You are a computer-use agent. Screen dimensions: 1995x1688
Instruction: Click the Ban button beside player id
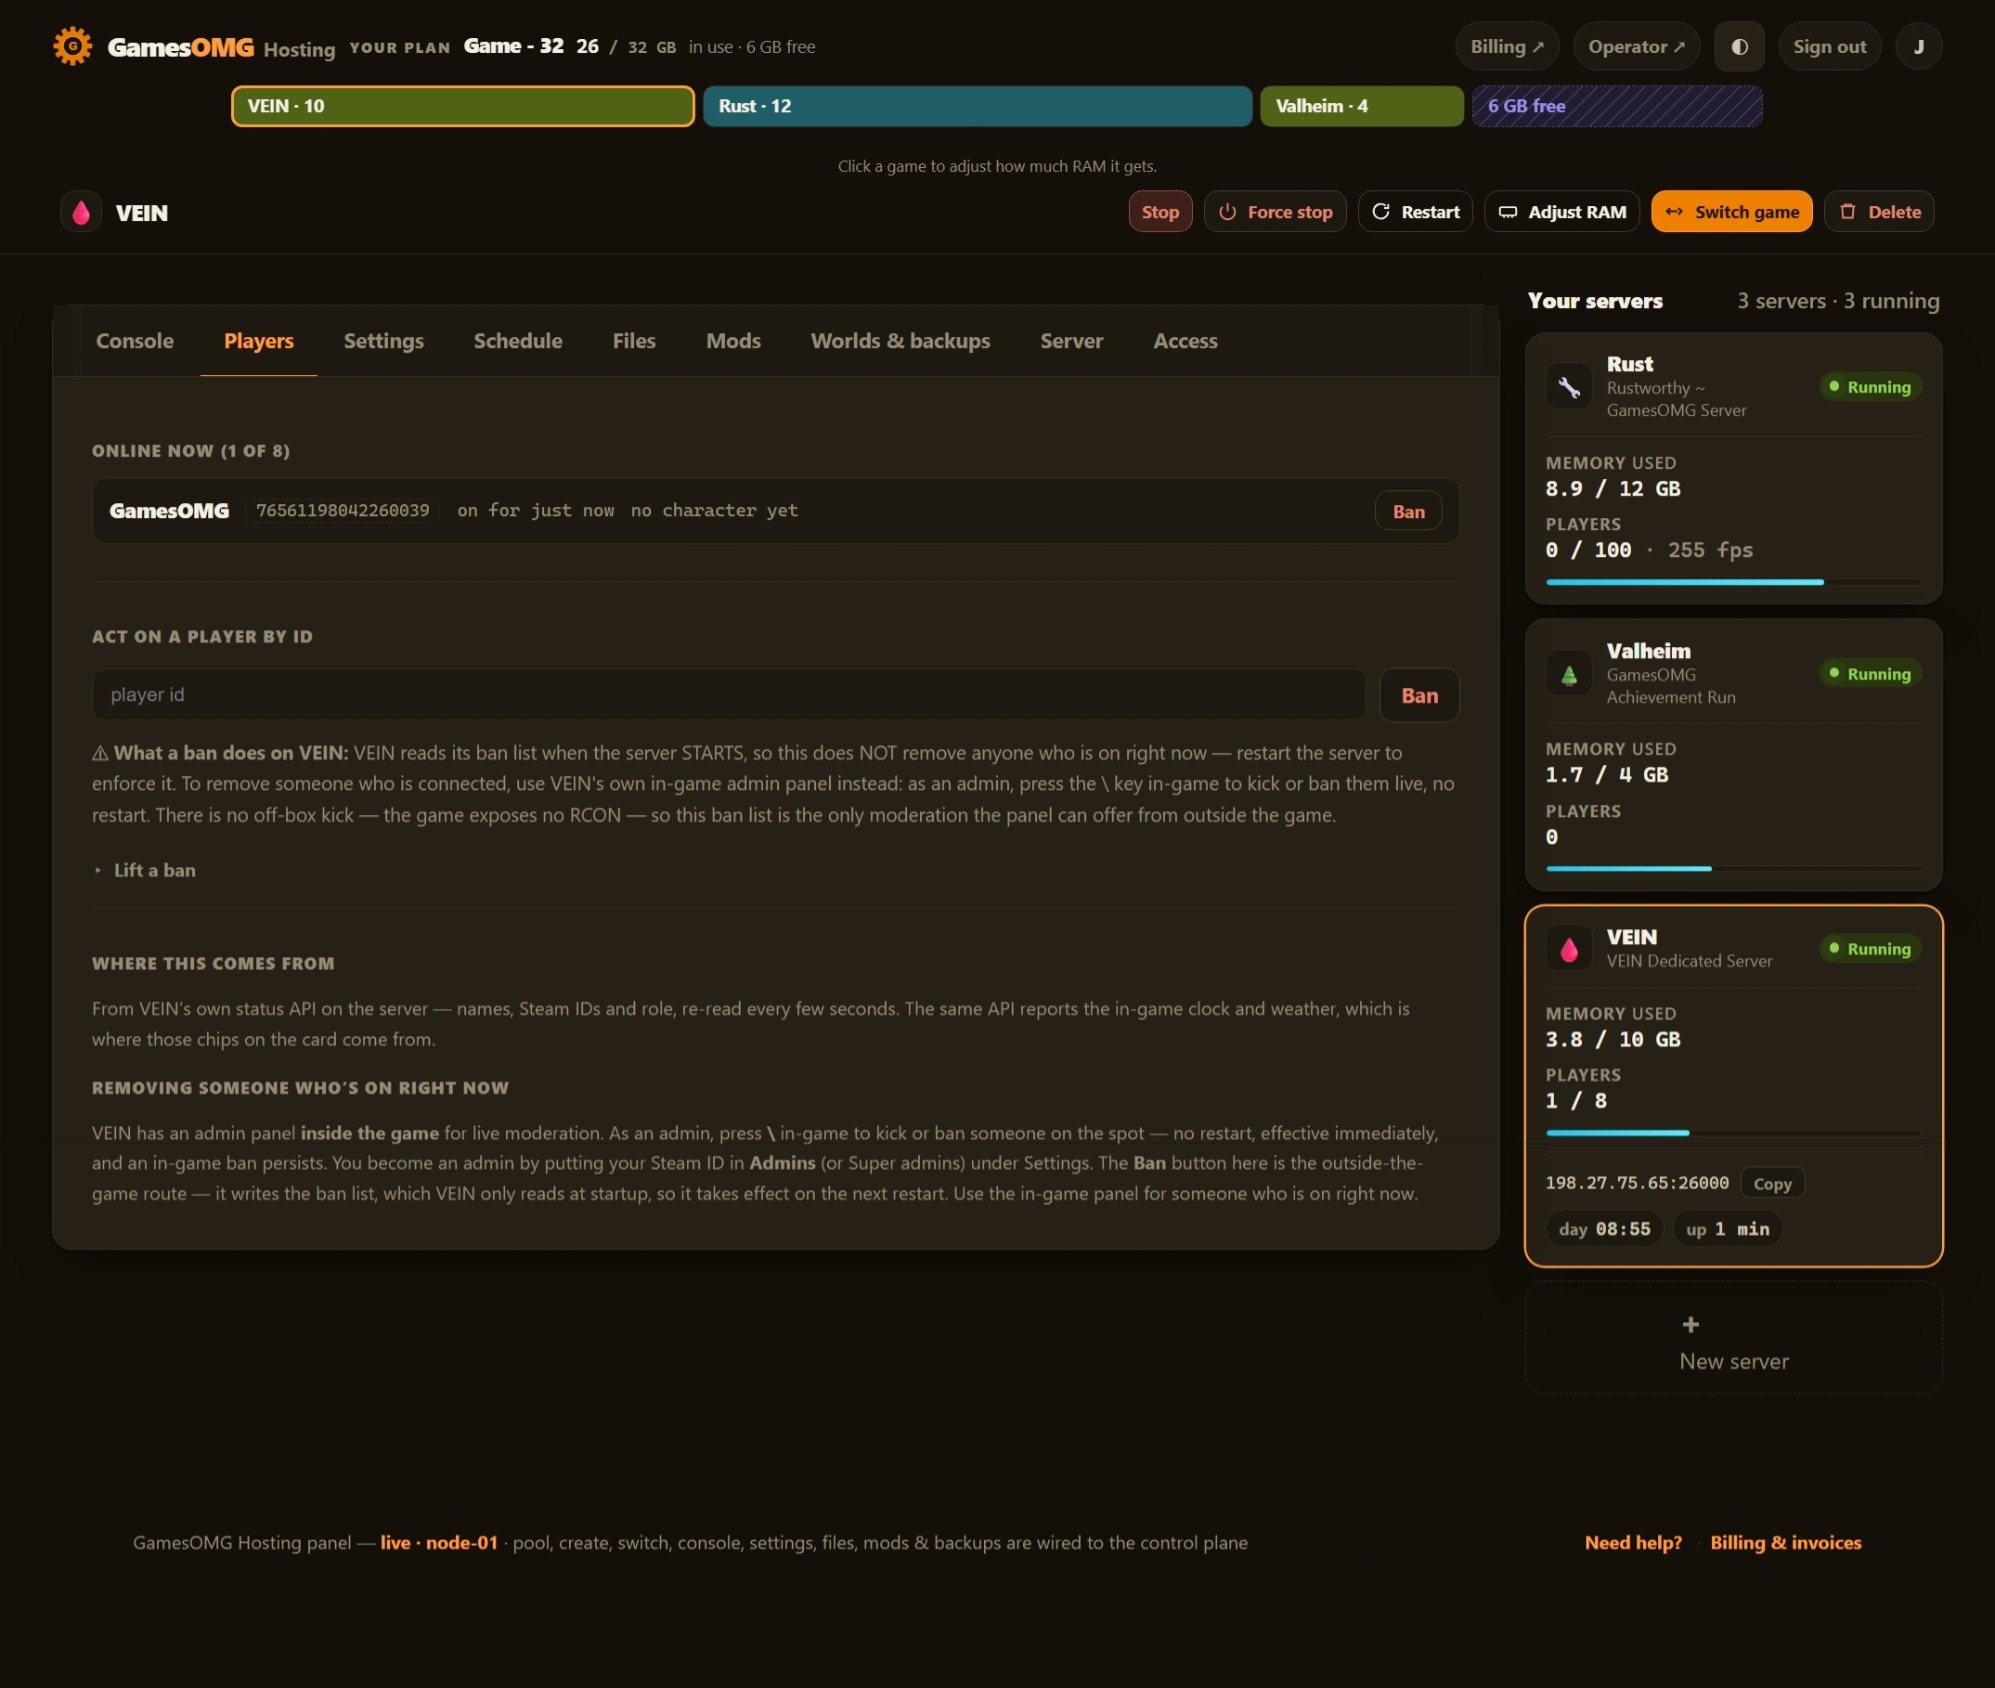[x=1419, y=695]
